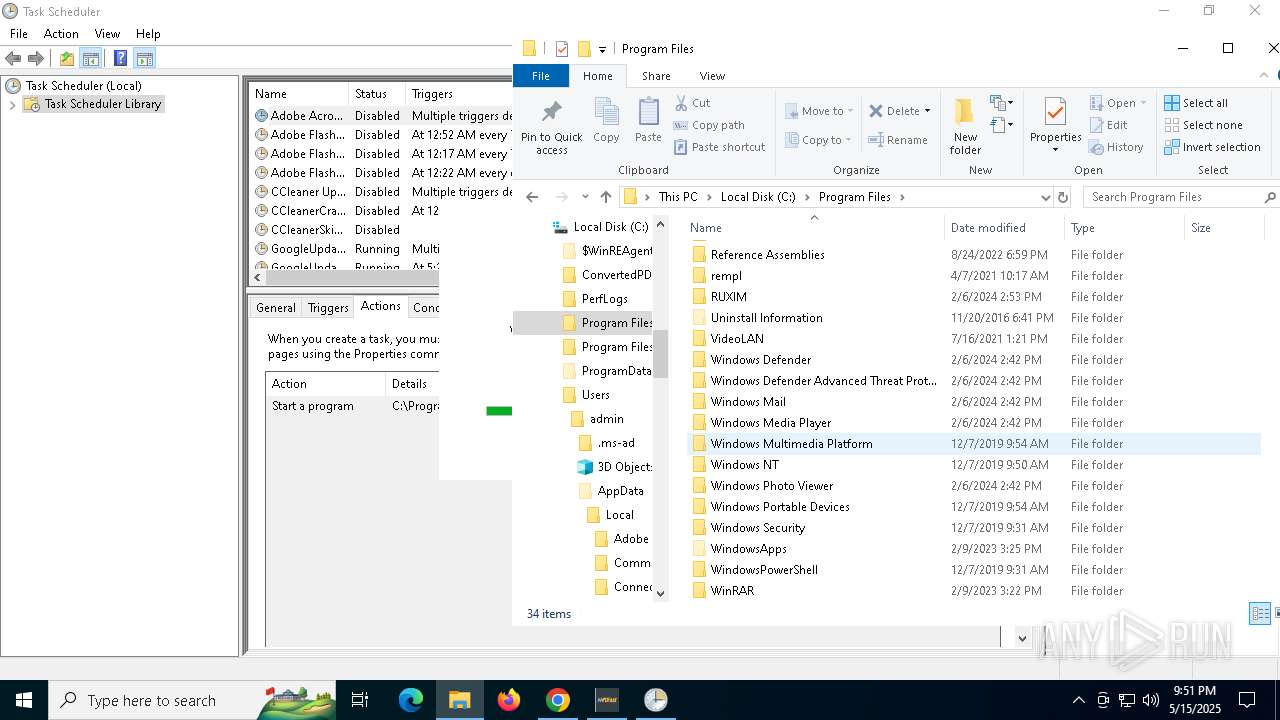Click Select all in the ribbon
1280x720 pixels.
tap(1196, 103)
